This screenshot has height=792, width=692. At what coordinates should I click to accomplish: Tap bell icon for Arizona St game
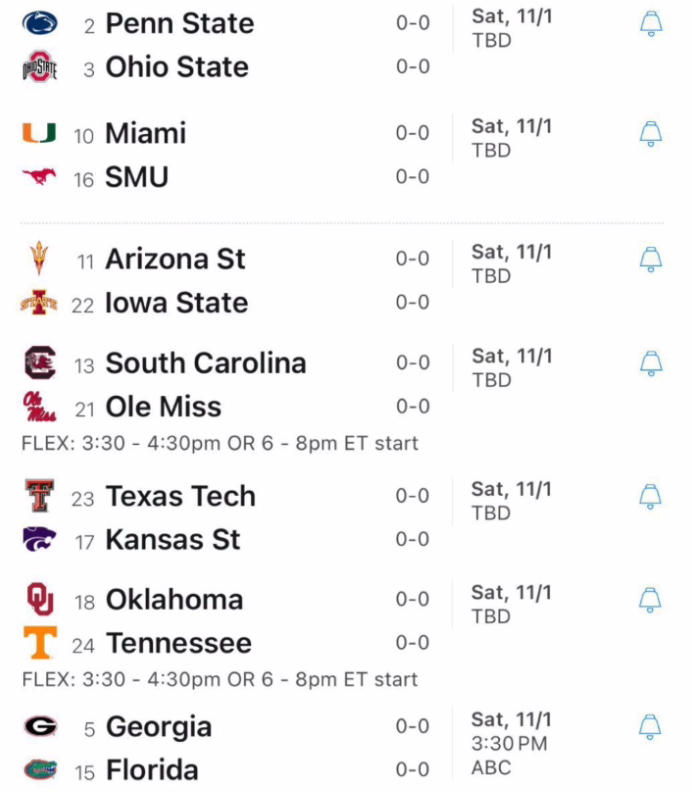(x=651, y=260)
